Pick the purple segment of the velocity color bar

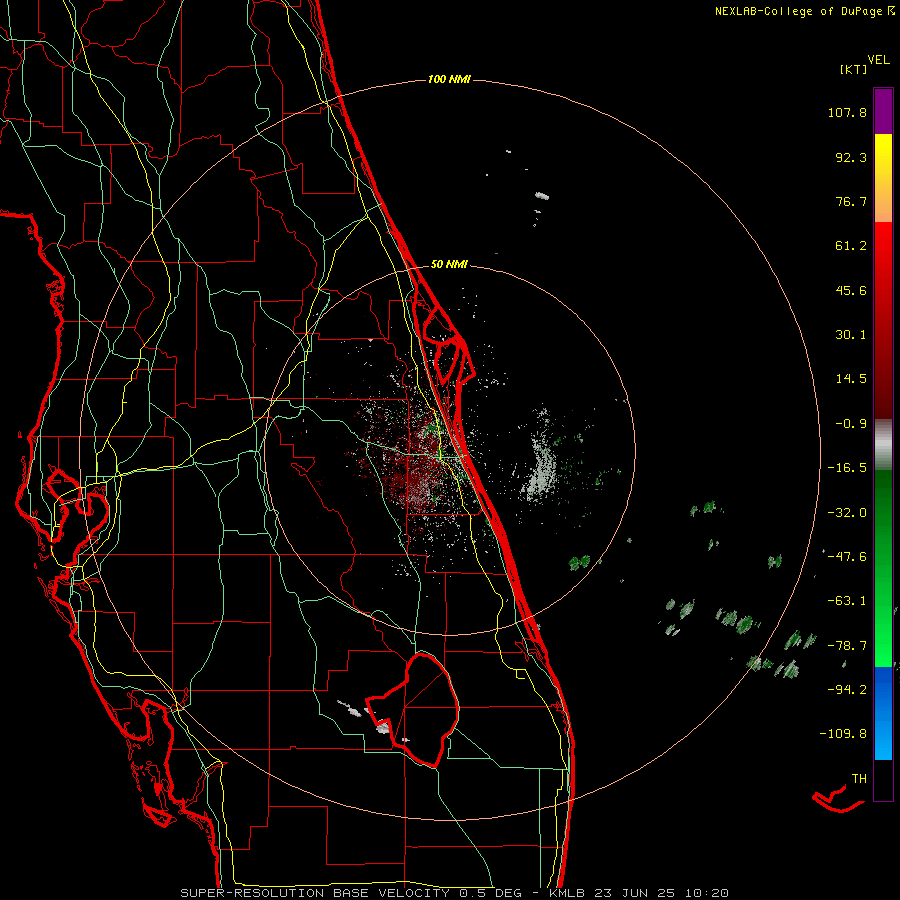pos(883,112)
